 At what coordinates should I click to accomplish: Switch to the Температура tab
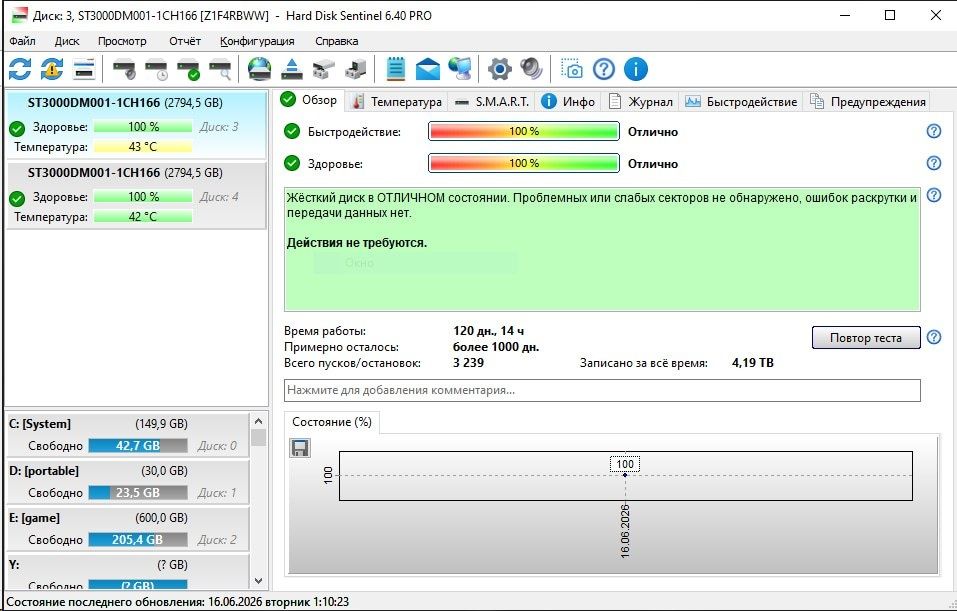pos(397,102)
